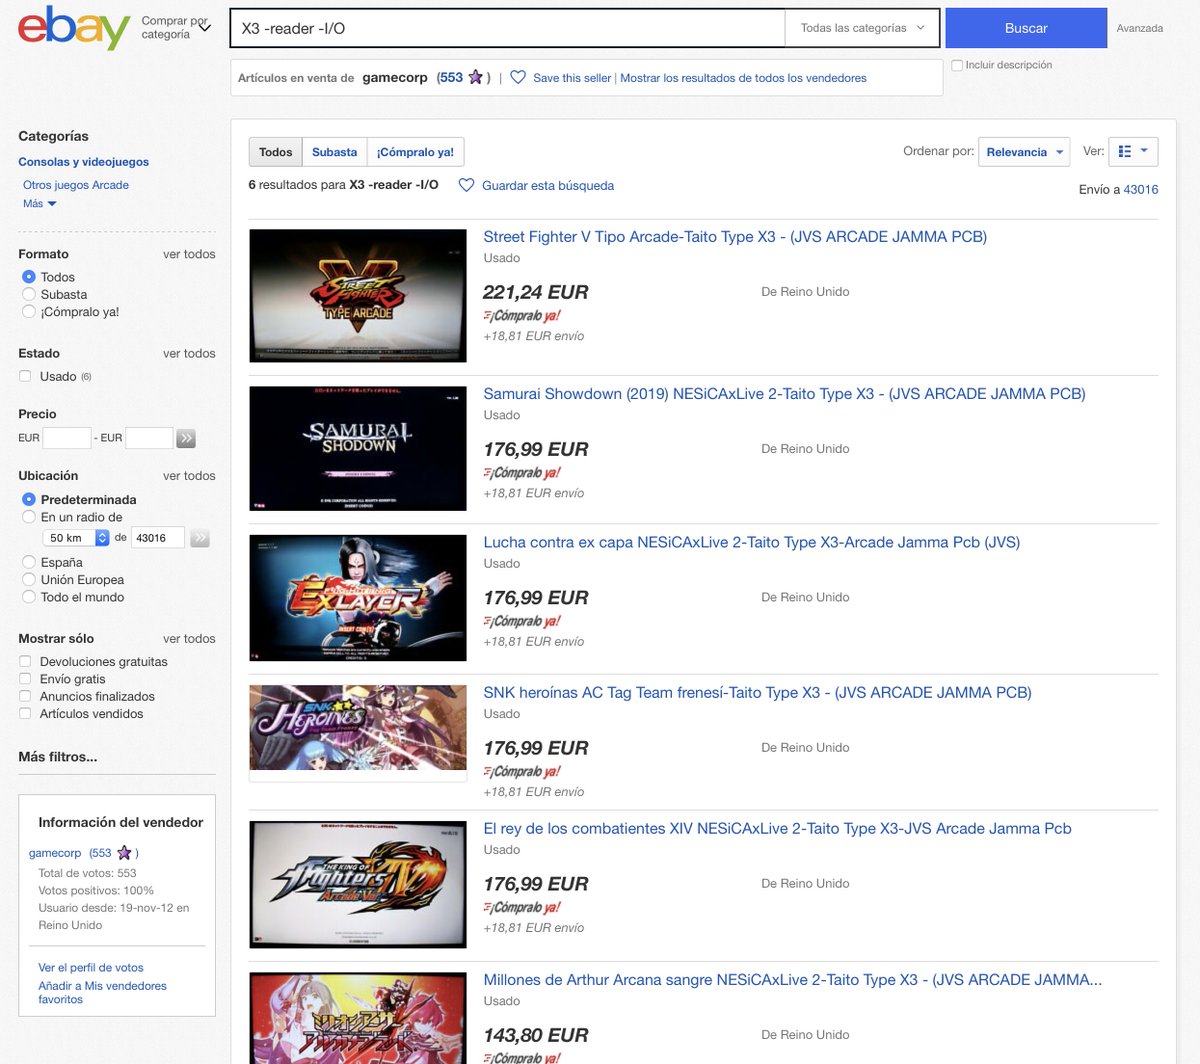Open EX Layer listing thumbnail

(x=358, y=598)
